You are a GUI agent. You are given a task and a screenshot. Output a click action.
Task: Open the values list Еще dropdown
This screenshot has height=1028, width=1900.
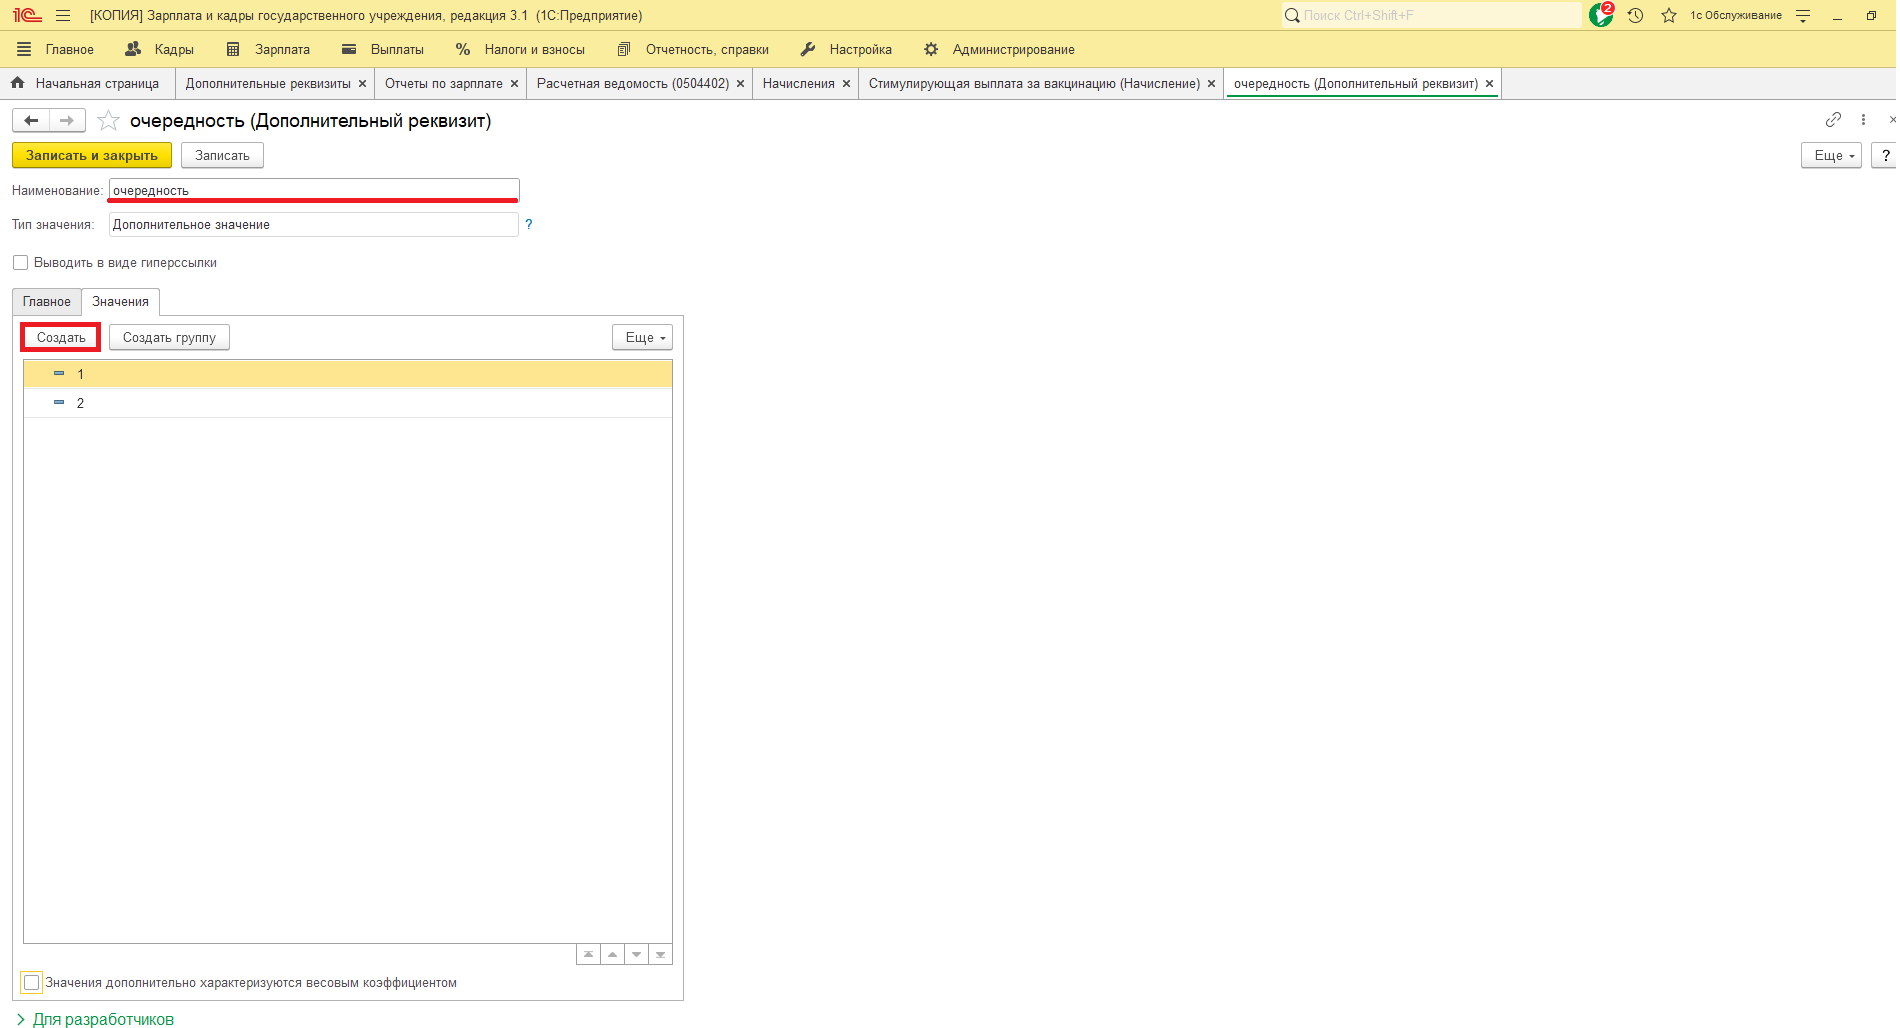pos(642,337)
